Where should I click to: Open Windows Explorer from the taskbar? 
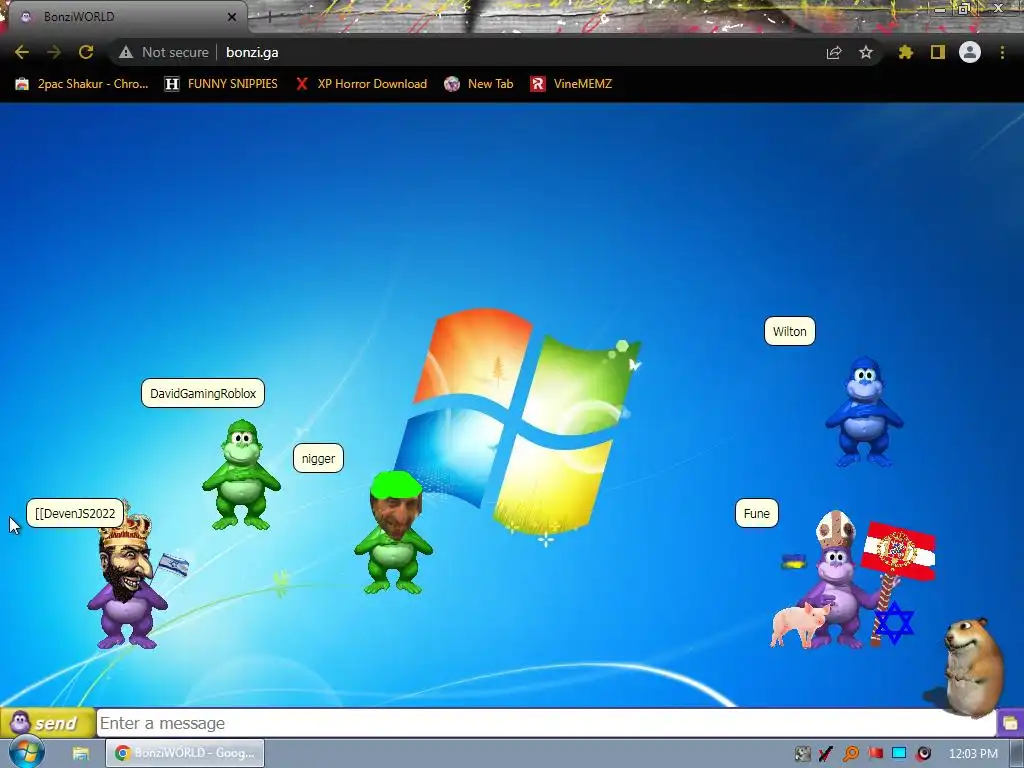(x=80, y=754)
